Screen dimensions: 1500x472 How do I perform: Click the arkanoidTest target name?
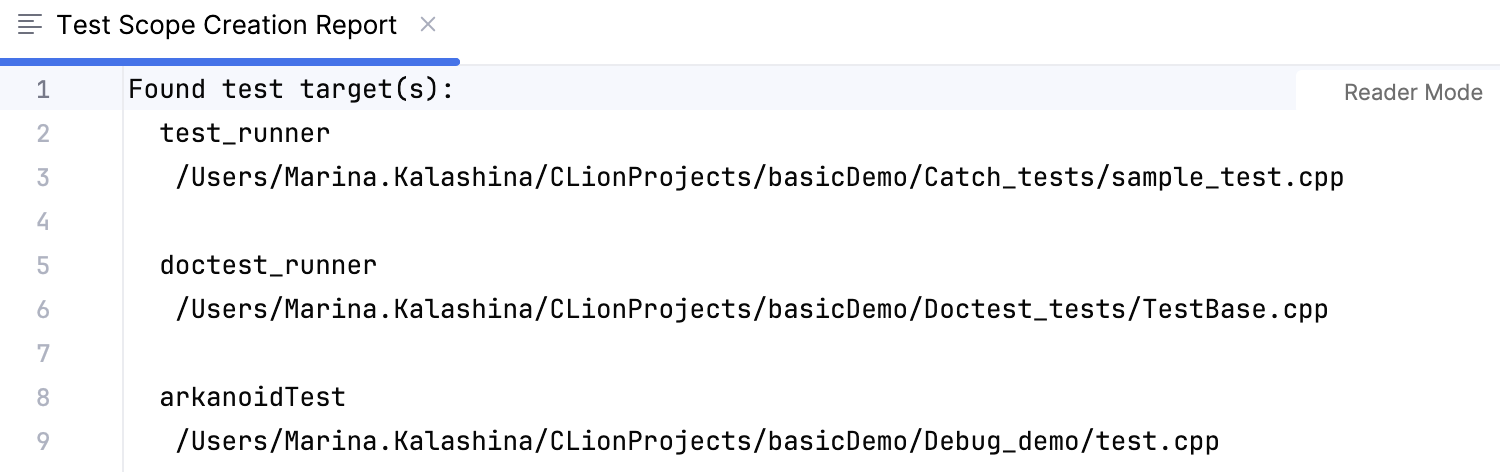point(252,398)
